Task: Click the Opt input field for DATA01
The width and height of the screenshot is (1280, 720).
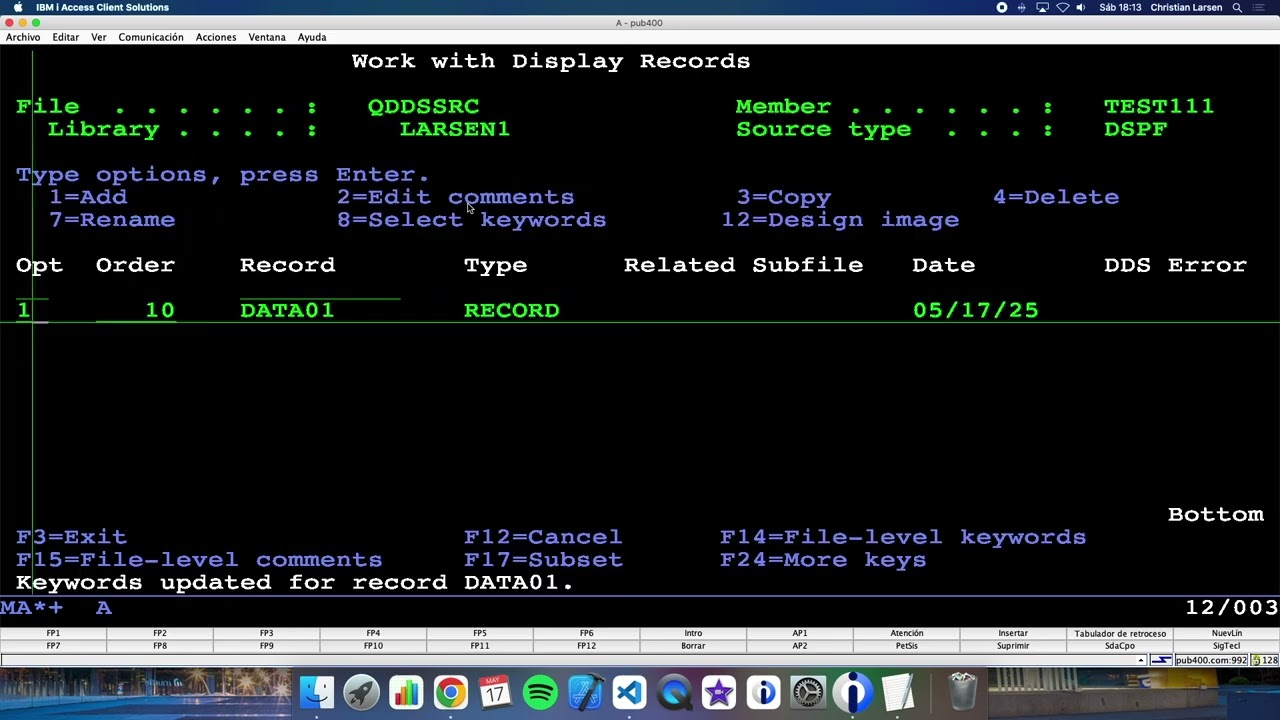Action: (31, 310)
